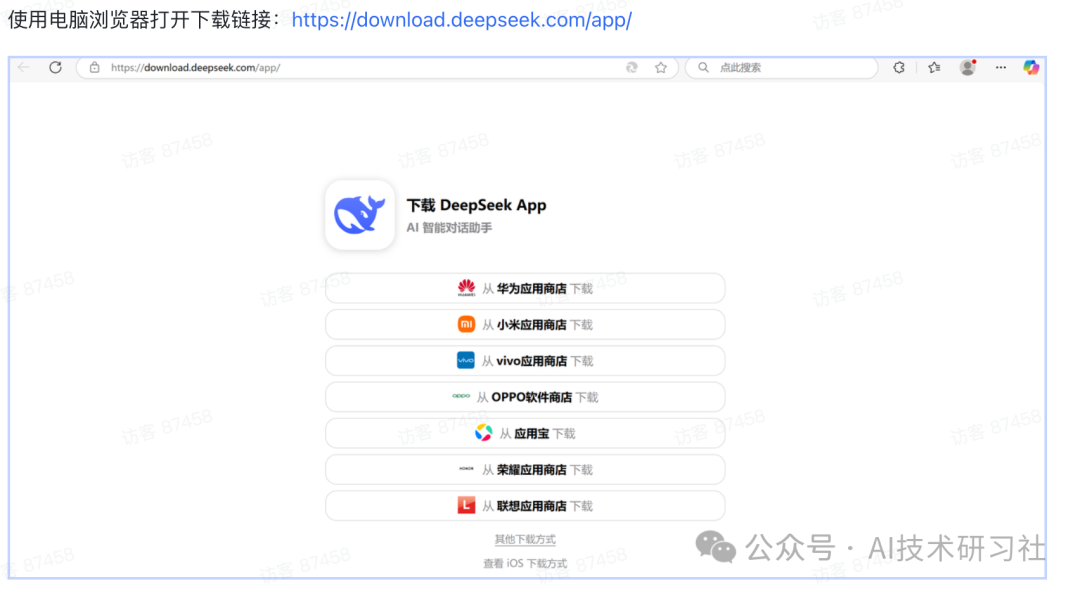Download from 联想应用商店

(x=525, y=506)
